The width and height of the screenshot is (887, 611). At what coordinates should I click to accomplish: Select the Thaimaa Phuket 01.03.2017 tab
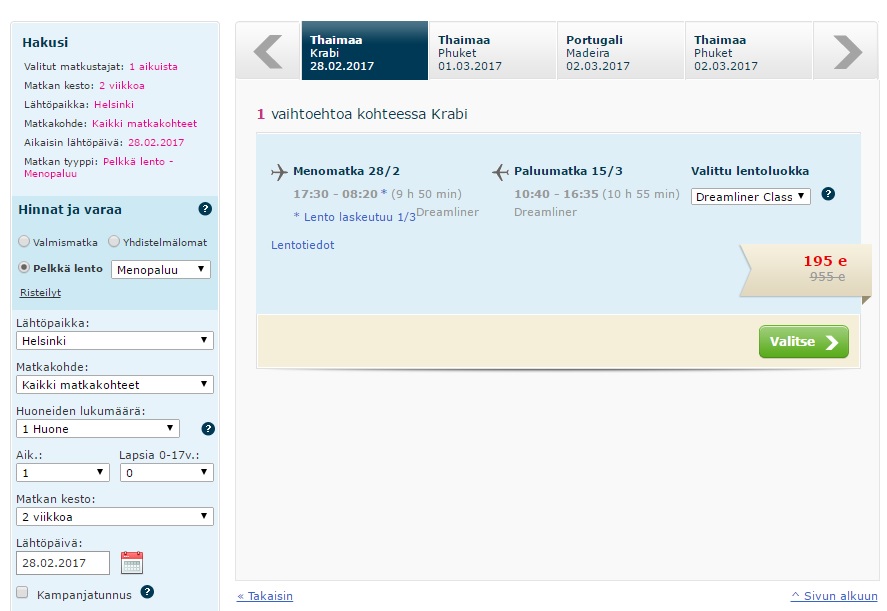coord(493,51)
